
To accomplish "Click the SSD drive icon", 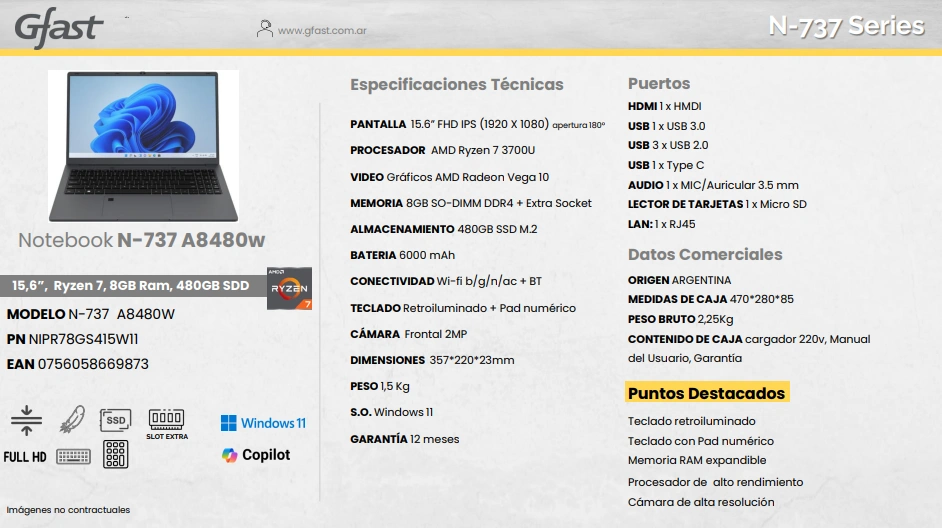I will pos(115,420).
